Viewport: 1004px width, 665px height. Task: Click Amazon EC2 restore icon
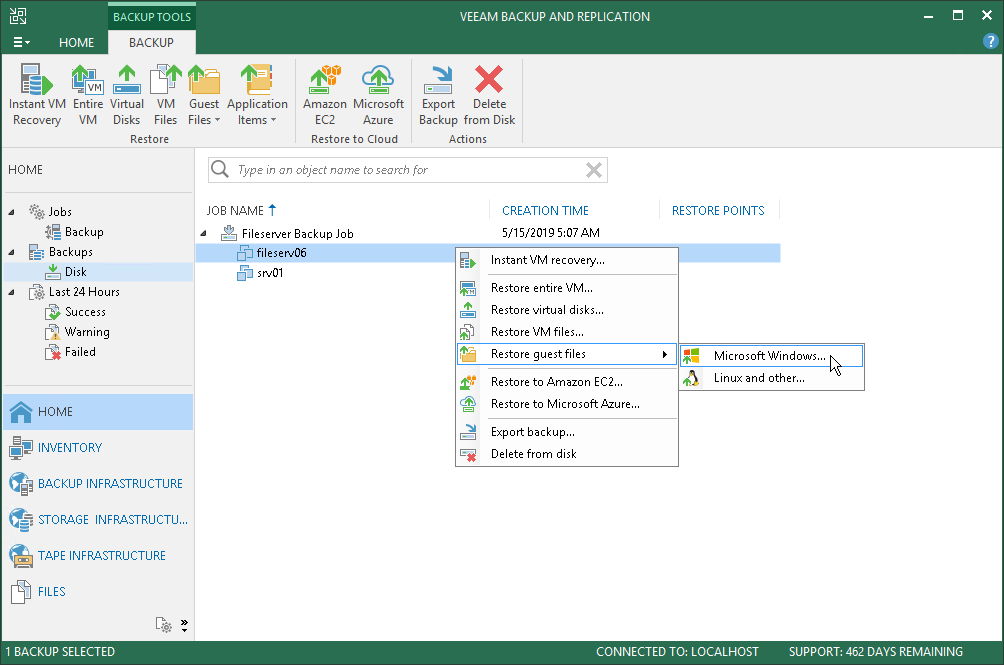click(x=325, y=95)
